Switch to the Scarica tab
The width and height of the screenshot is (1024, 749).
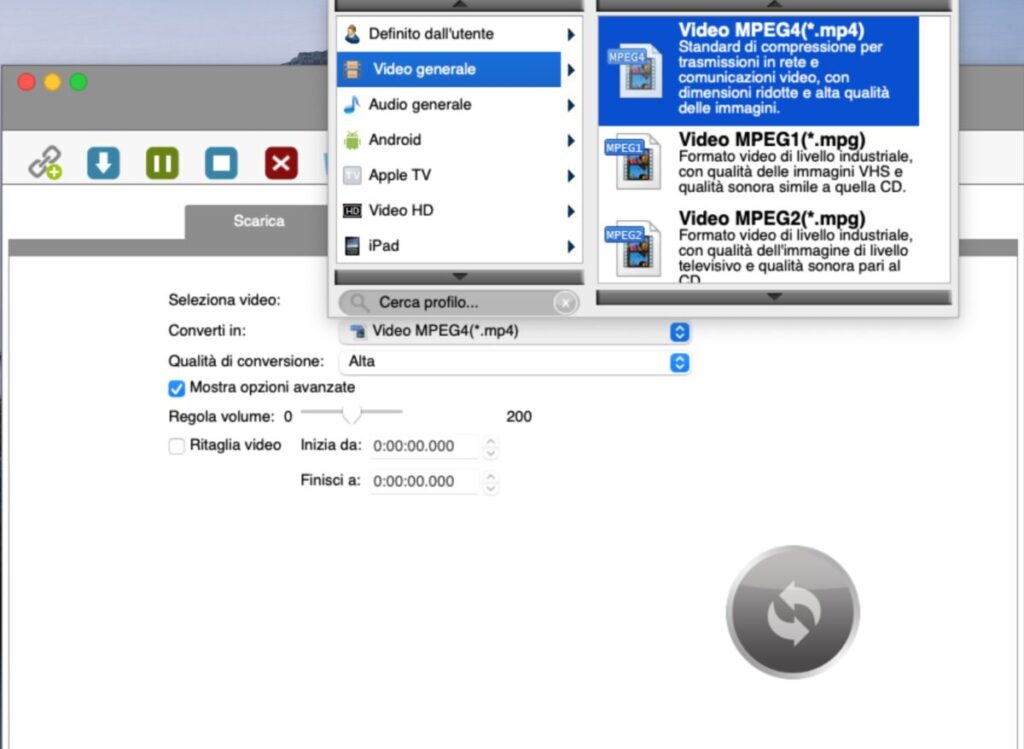[x=259, y=221]
